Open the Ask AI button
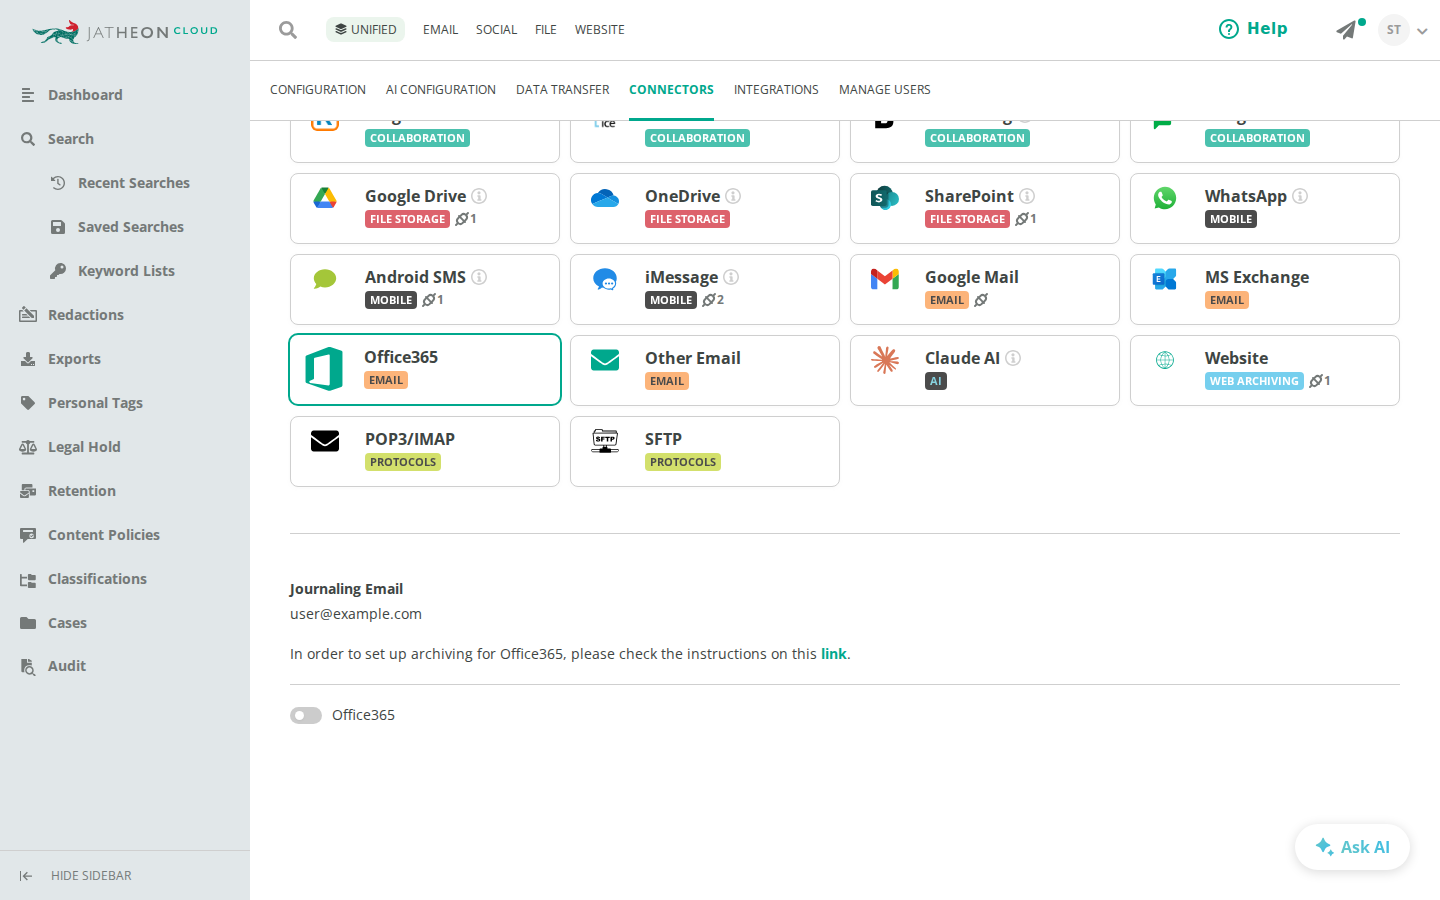1440x900 pixels. click(1352, 847)
